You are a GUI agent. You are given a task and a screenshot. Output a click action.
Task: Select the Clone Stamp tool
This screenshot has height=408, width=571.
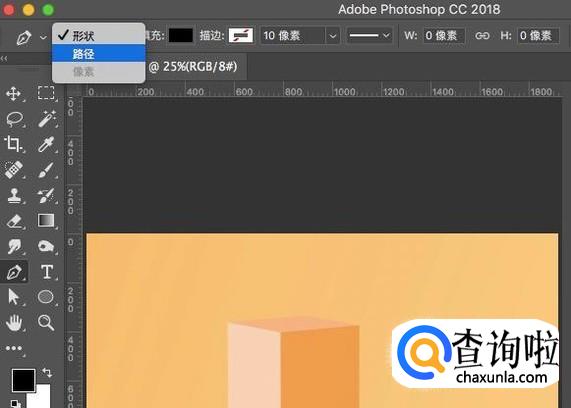pyautogui.click(x=14, y=196)
